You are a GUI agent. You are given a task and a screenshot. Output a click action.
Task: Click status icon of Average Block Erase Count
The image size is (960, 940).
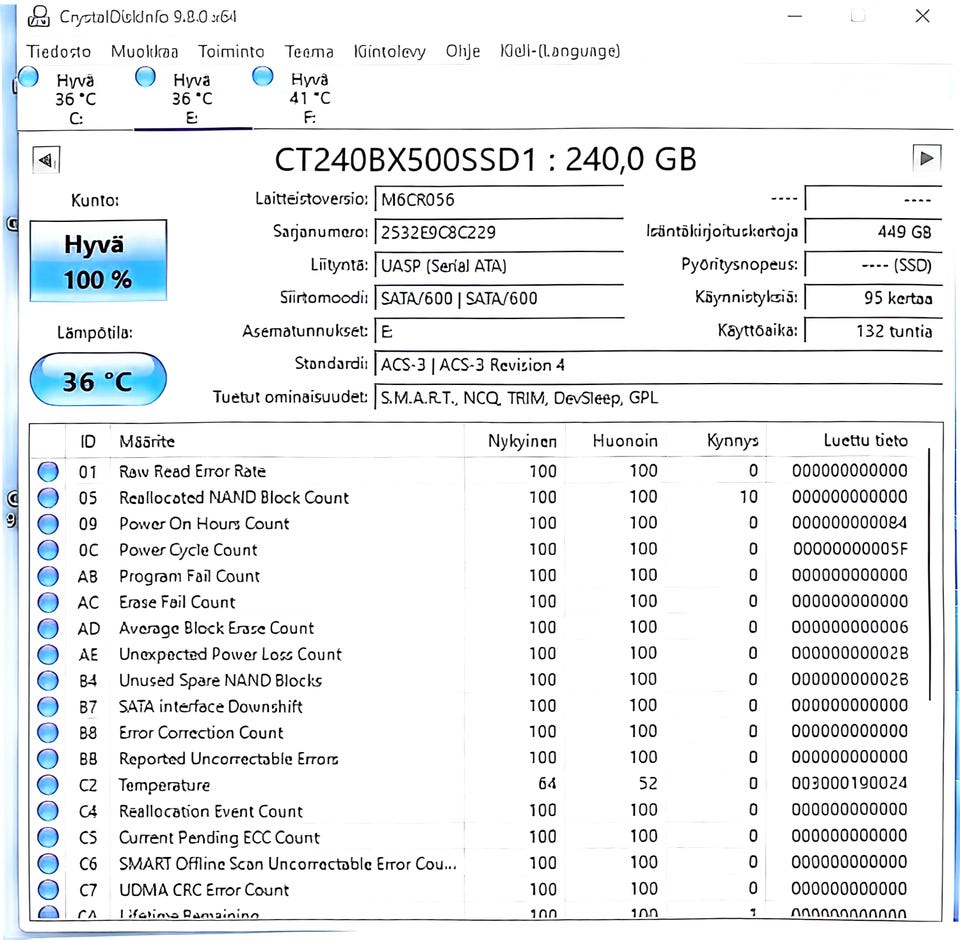coord(48,628)
